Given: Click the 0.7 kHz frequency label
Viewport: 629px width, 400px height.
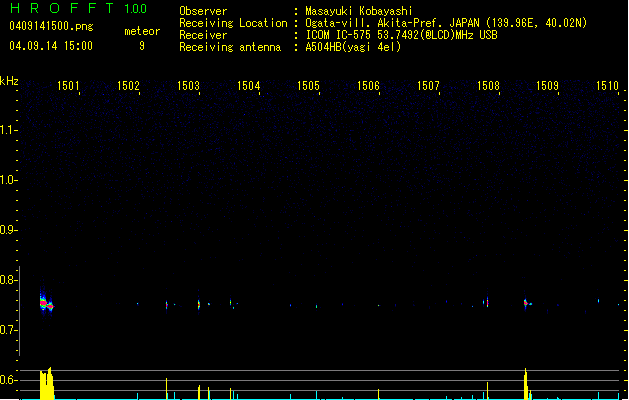Looking at the screenshot, I should (x=7, y=330).
